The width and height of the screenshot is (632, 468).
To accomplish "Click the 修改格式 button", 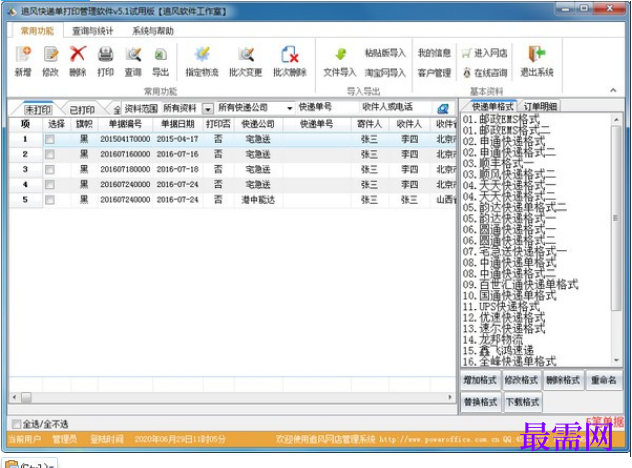I will coord(521,380).
